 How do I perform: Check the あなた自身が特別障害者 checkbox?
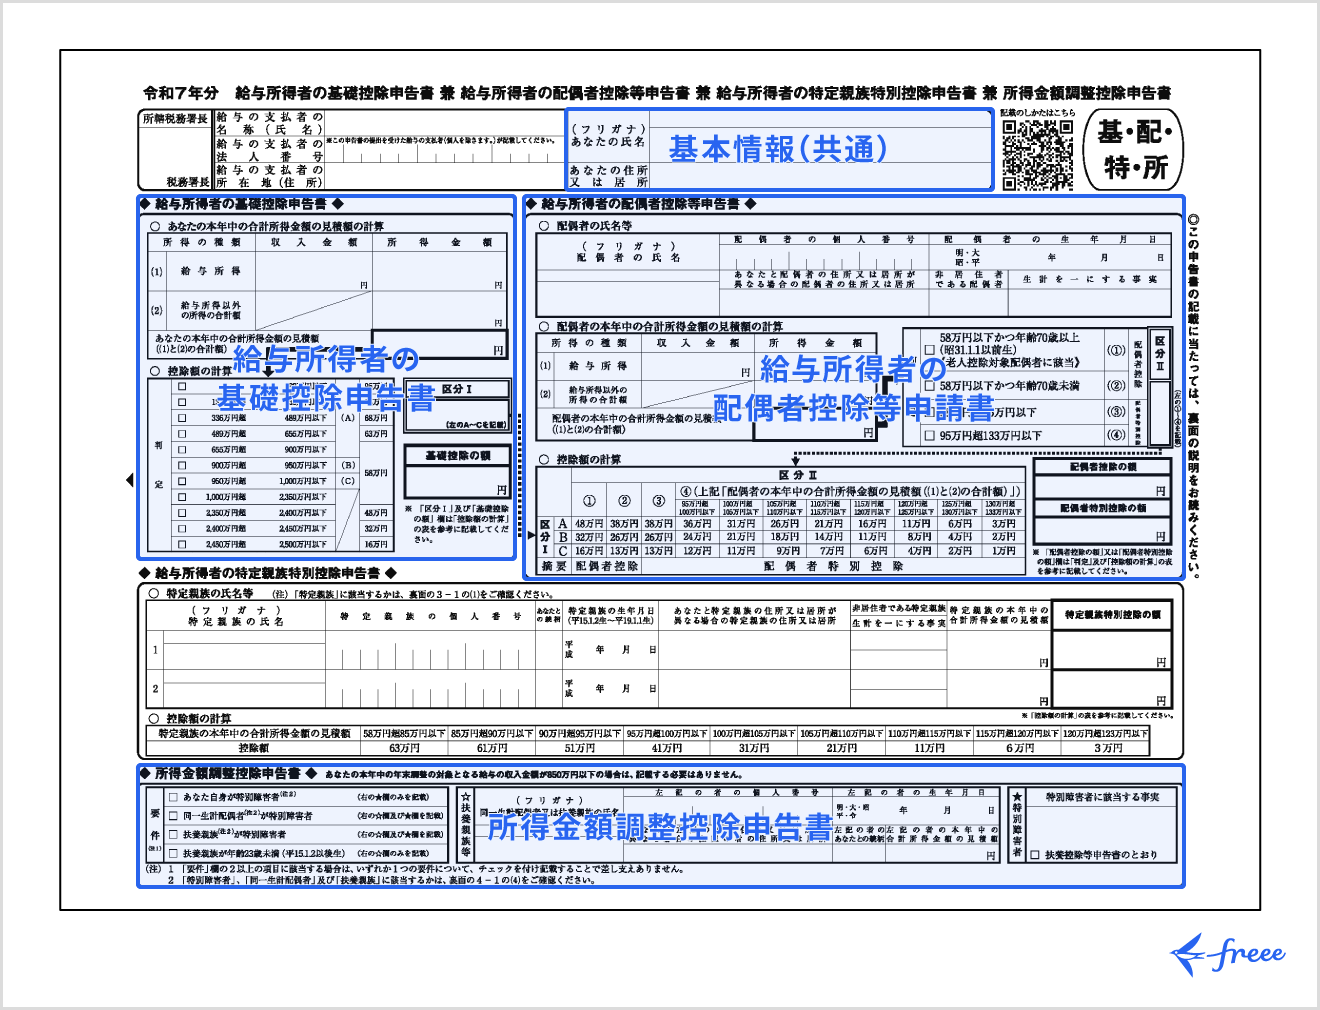(173, 798)
